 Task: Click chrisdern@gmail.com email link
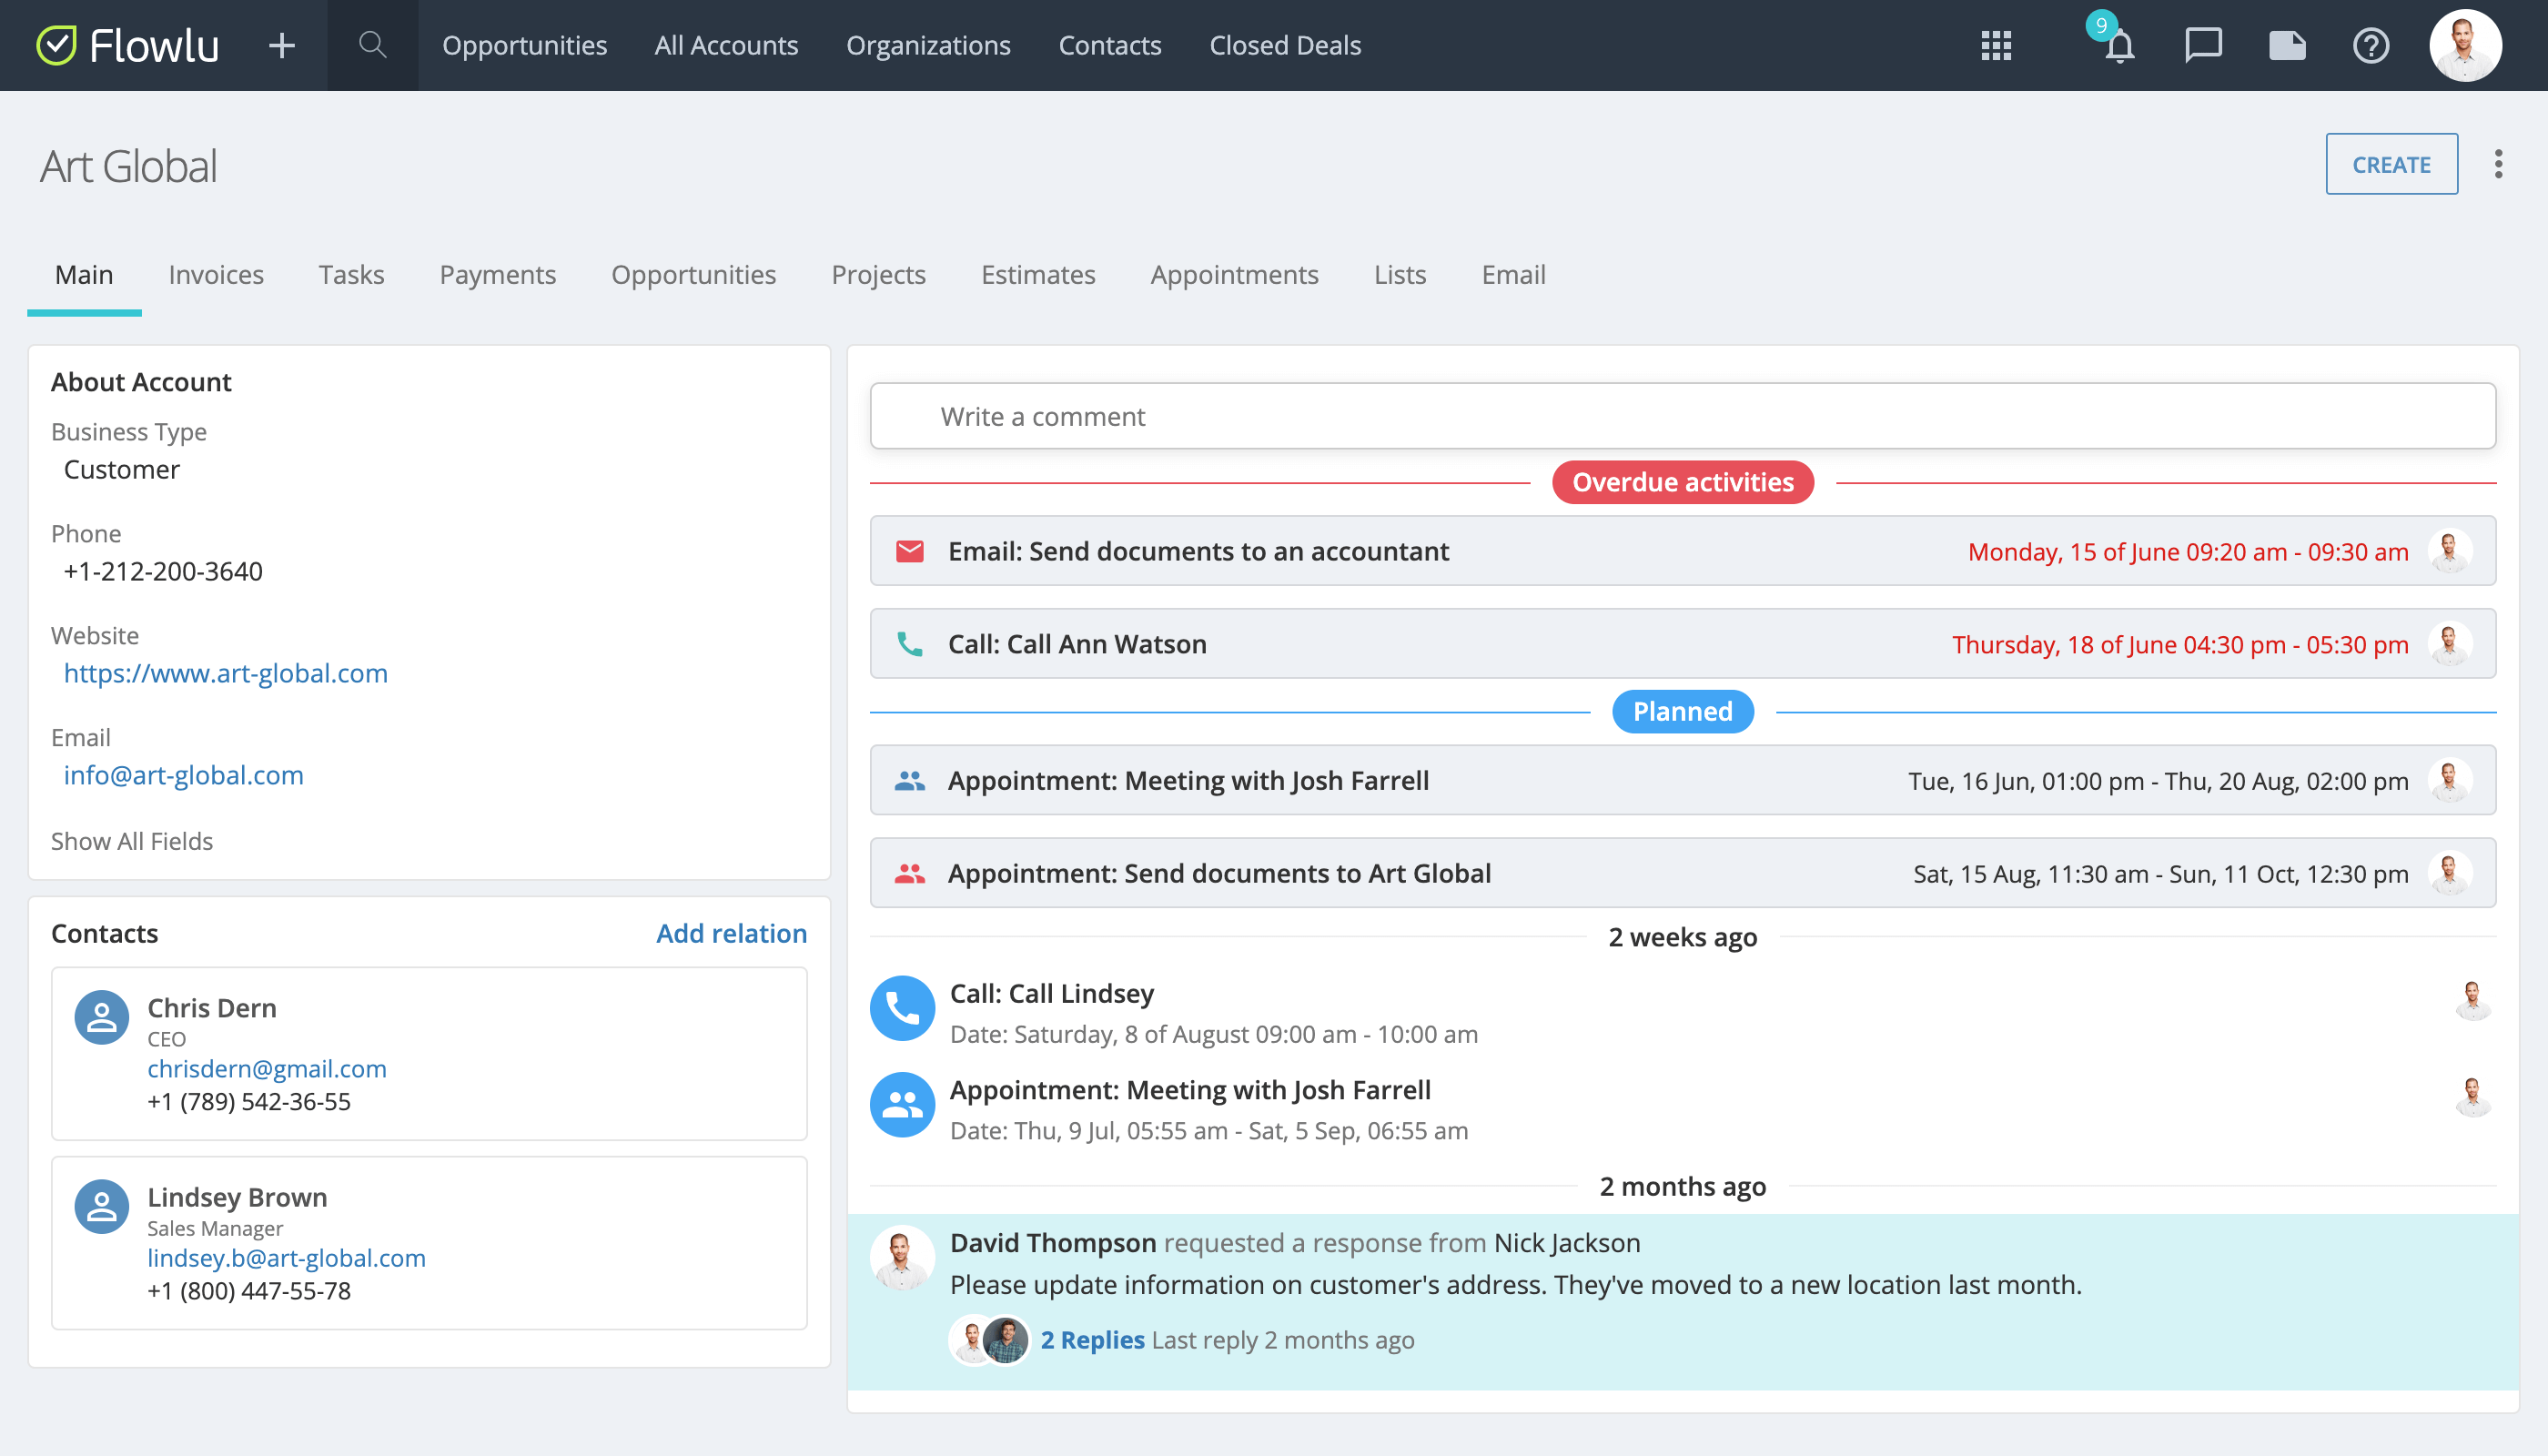(x=267, y=1068)
